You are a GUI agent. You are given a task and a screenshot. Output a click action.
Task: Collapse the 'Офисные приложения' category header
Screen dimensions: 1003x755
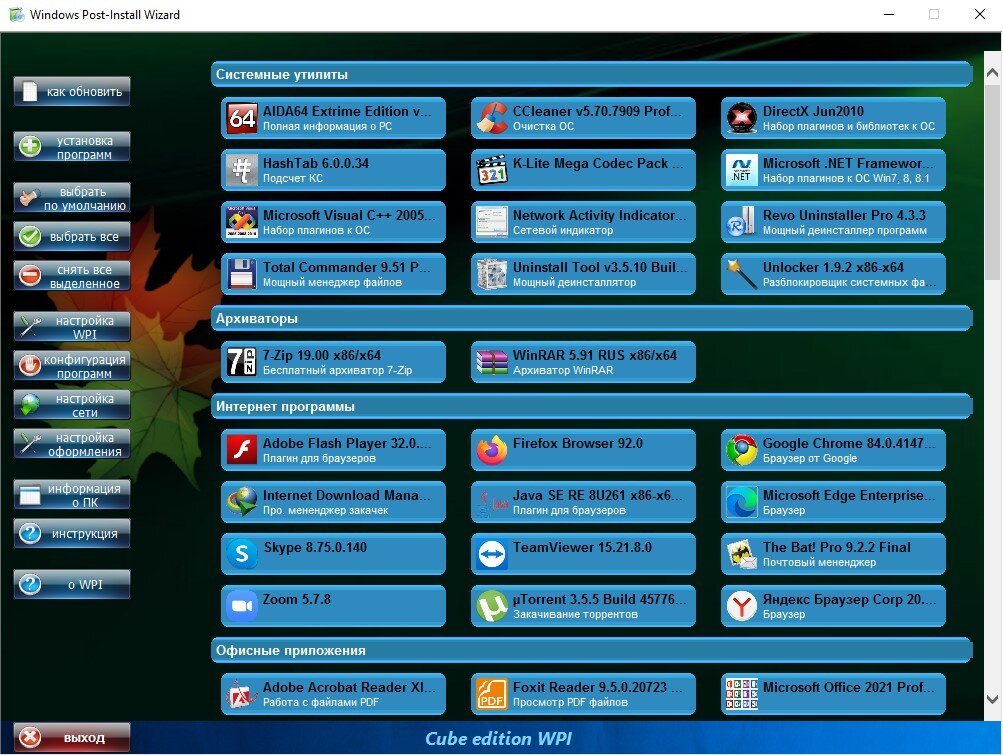pyautogui.click(x=592, y=651)
